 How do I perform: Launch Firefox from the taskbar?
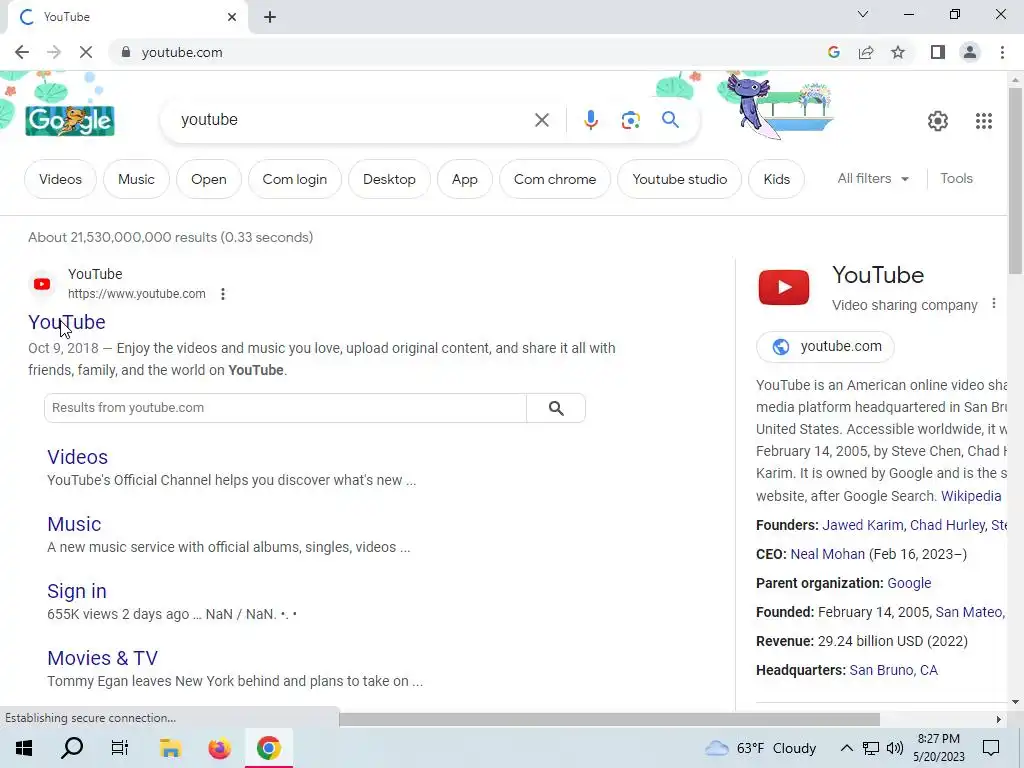pos(219,748)
